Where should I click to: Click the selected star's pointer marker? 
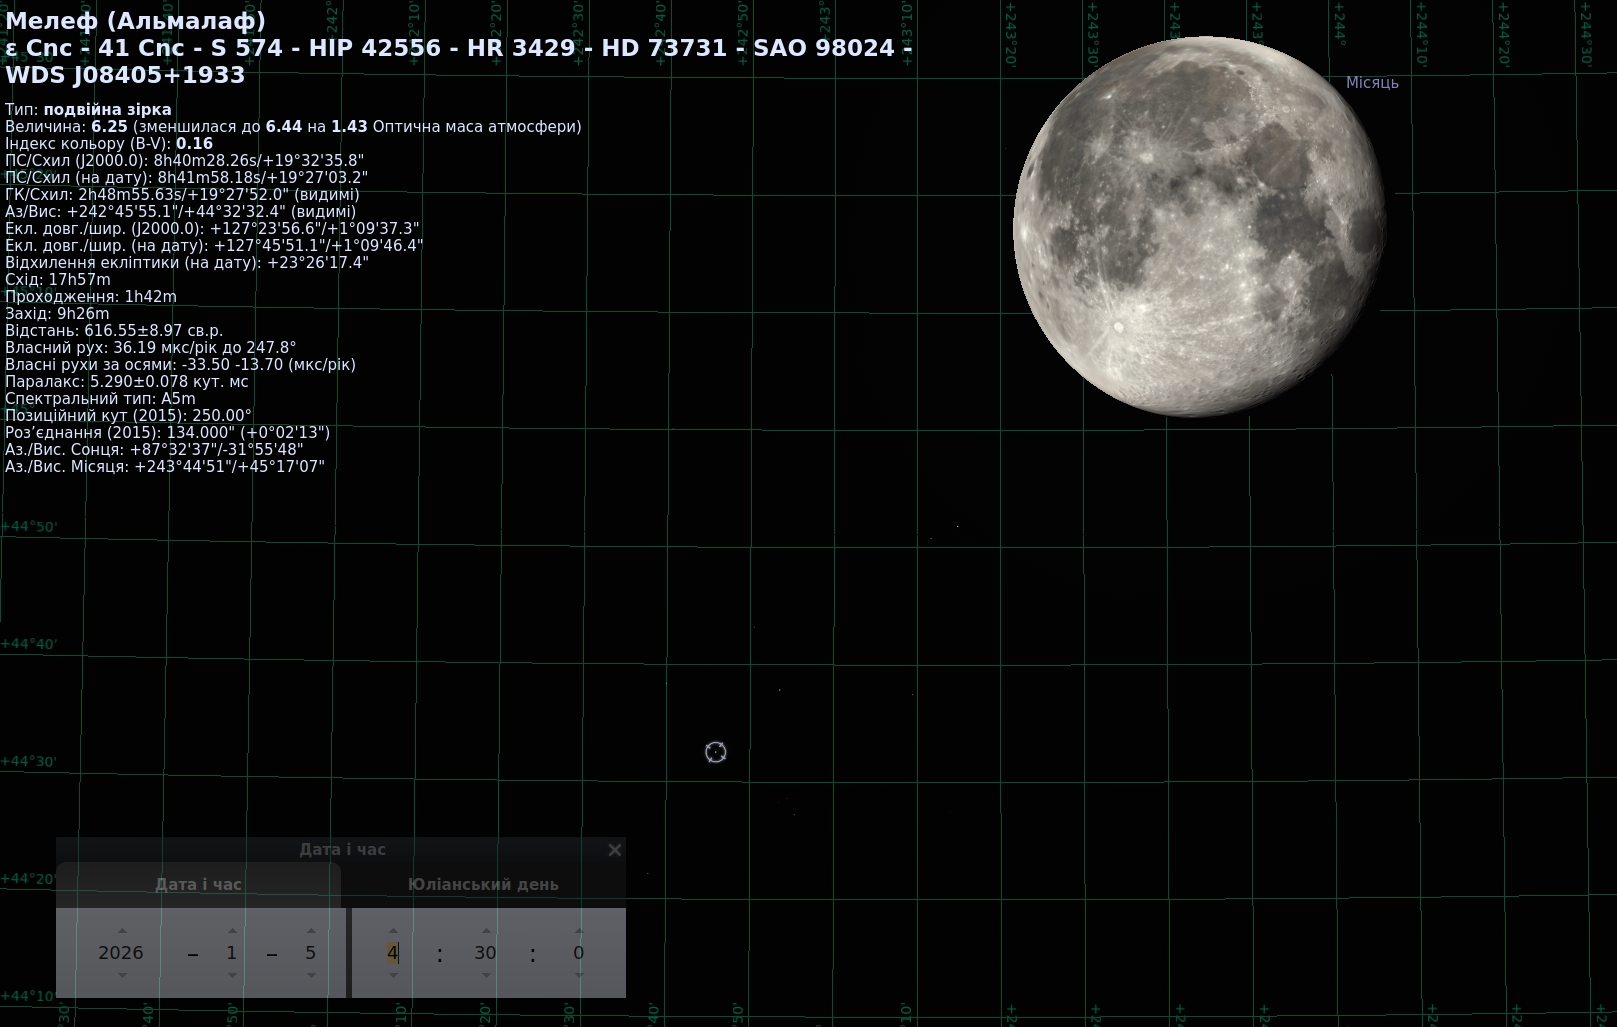tap(715, 752)
